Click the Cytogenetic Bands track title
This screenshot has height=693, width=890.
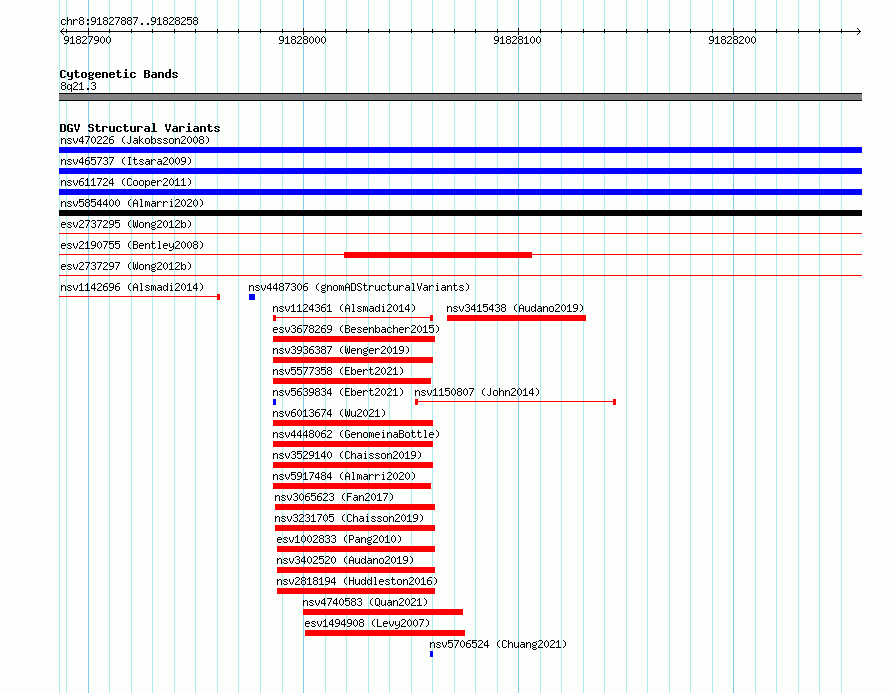point(119,74)
